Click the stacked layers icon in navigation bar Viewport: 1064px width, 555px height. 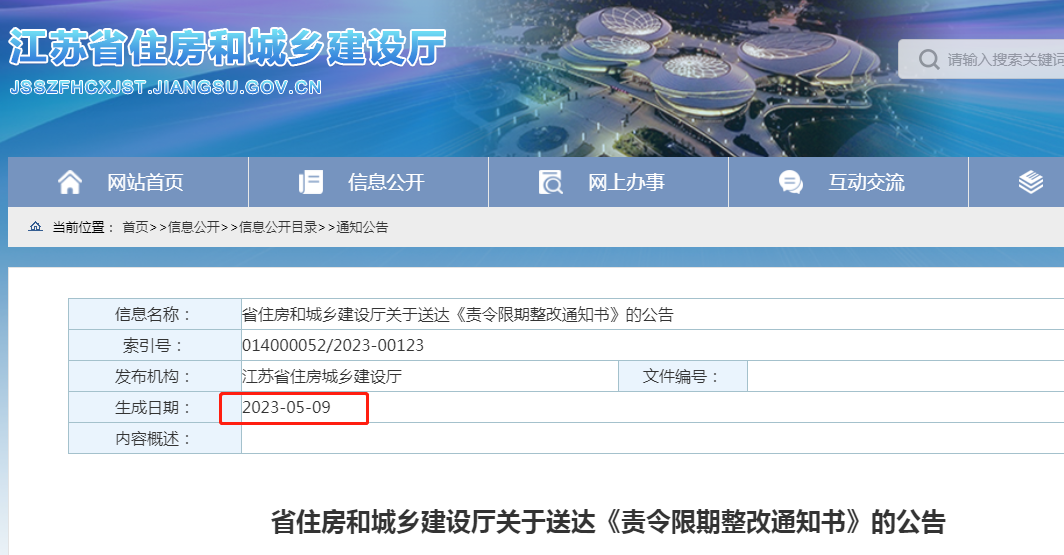pos(1031,182)
